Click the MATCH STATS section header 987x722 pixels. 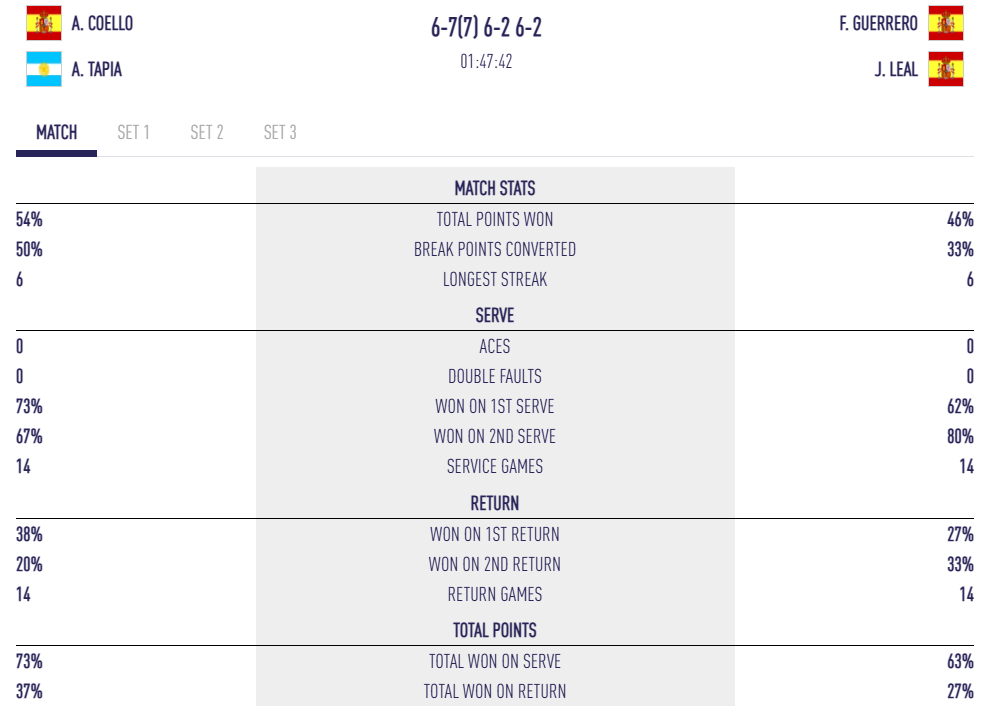pos(494,188)
